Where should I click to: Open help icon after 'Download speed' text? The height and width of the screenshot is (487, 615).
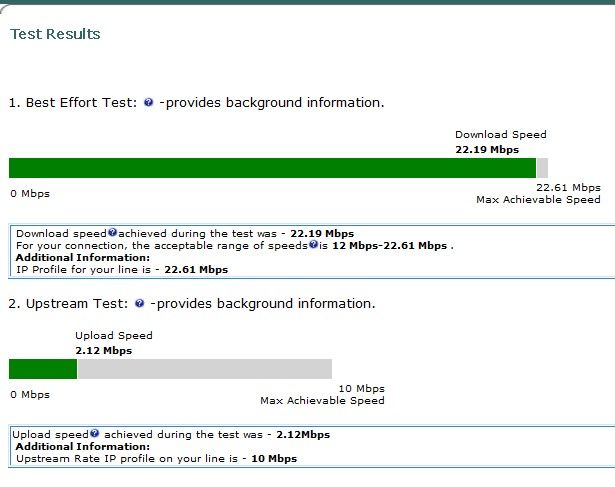click(x=113, y=233)
